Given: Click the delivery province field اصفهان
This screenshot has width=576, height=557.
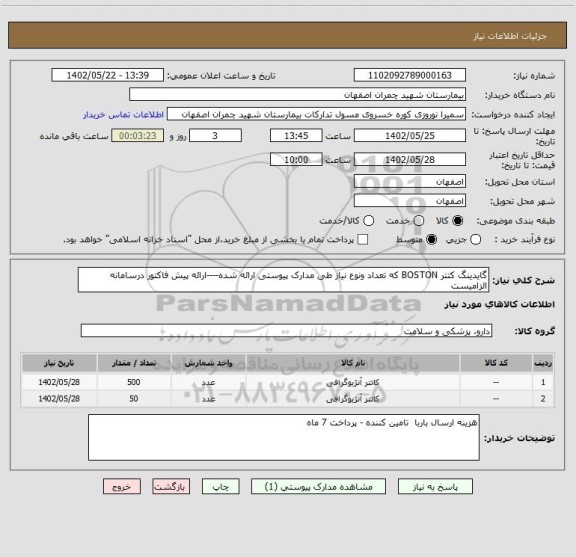Looking at the screenshot, I should point(410,182).
